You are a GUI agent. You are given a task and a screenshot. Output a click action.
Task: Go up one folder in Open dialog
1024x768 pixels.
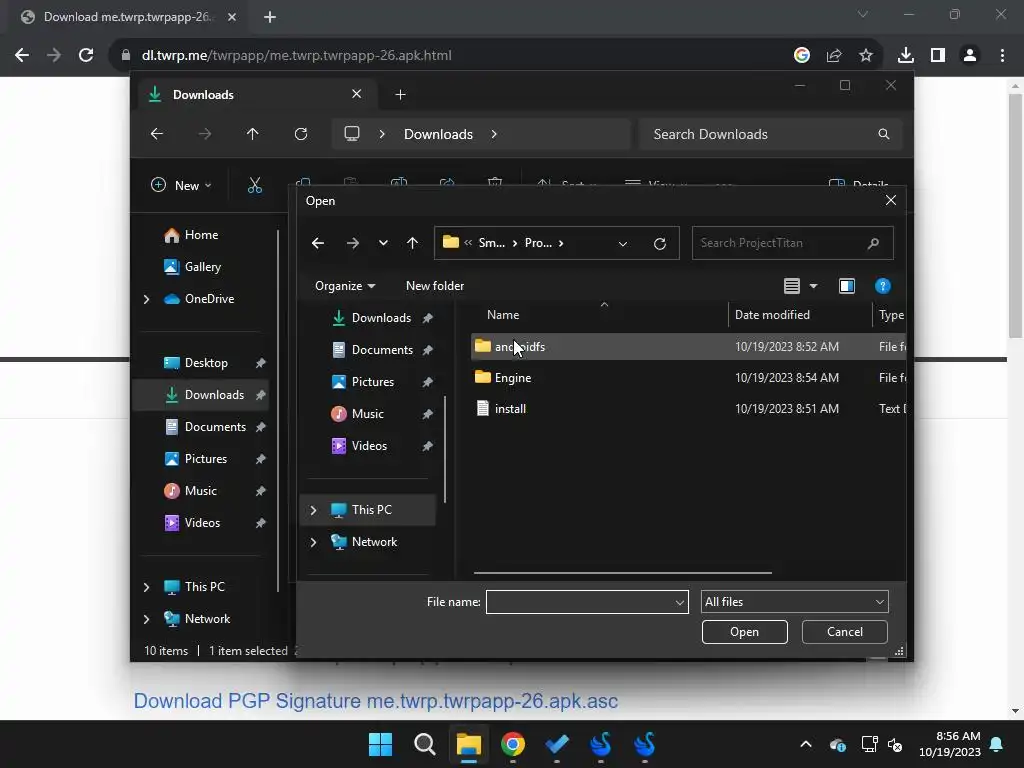pos(412,243)
